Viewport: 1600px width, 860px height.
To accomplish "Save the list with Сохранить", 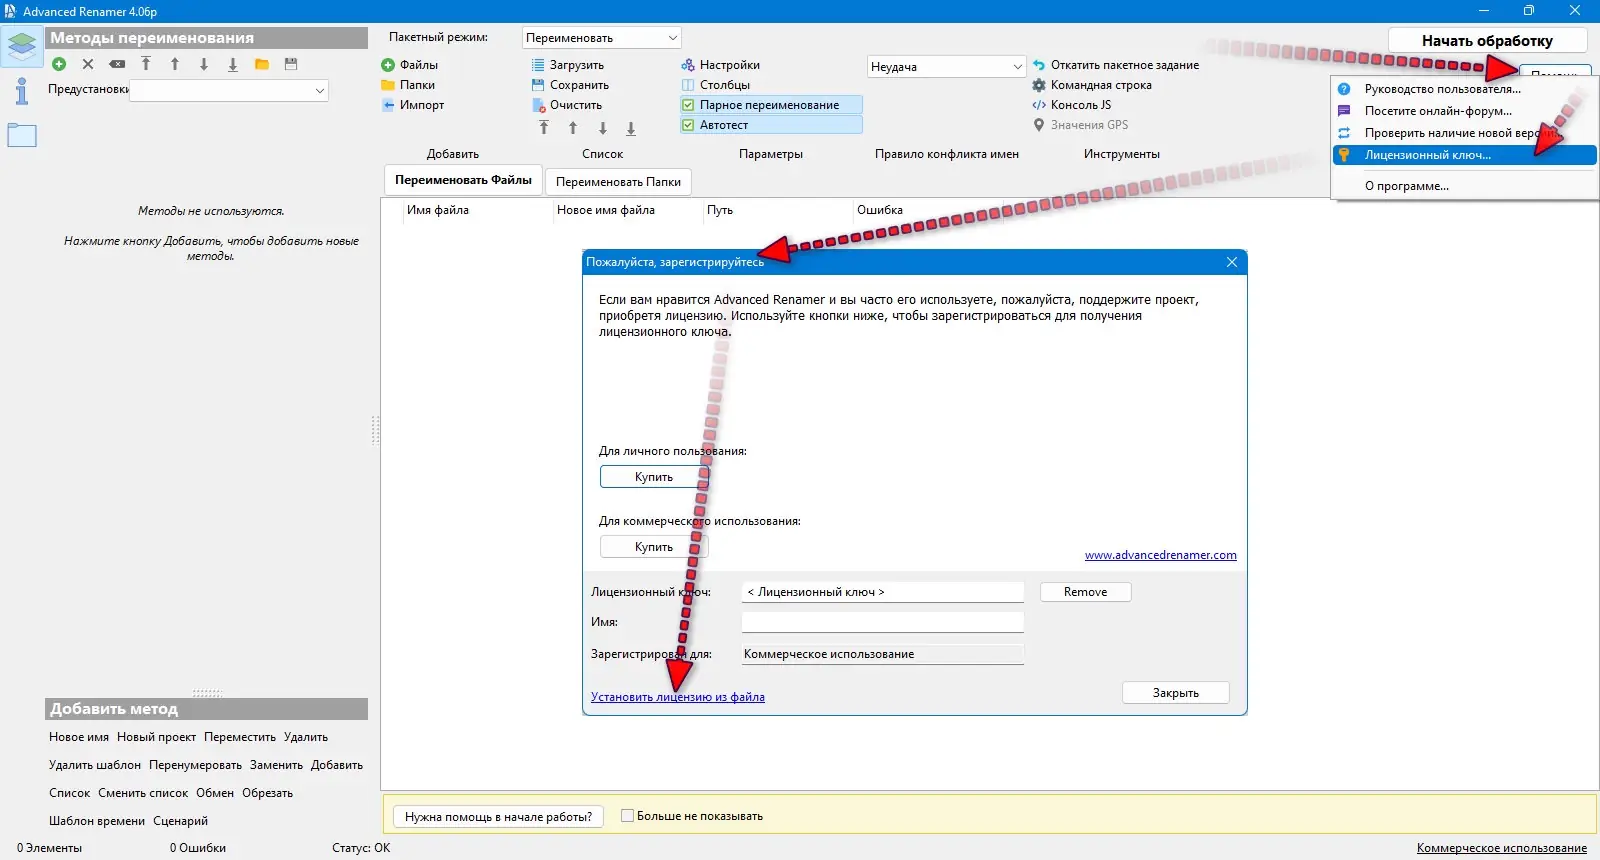I will (570, 85).
